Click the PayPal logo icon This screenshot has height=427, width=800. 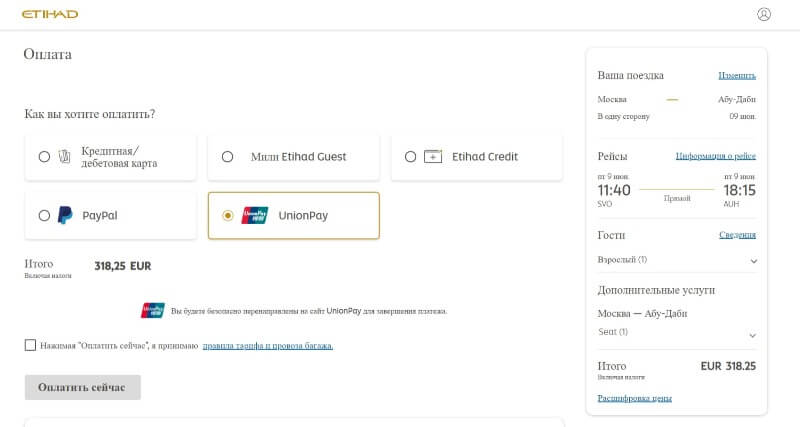point(65,215)
